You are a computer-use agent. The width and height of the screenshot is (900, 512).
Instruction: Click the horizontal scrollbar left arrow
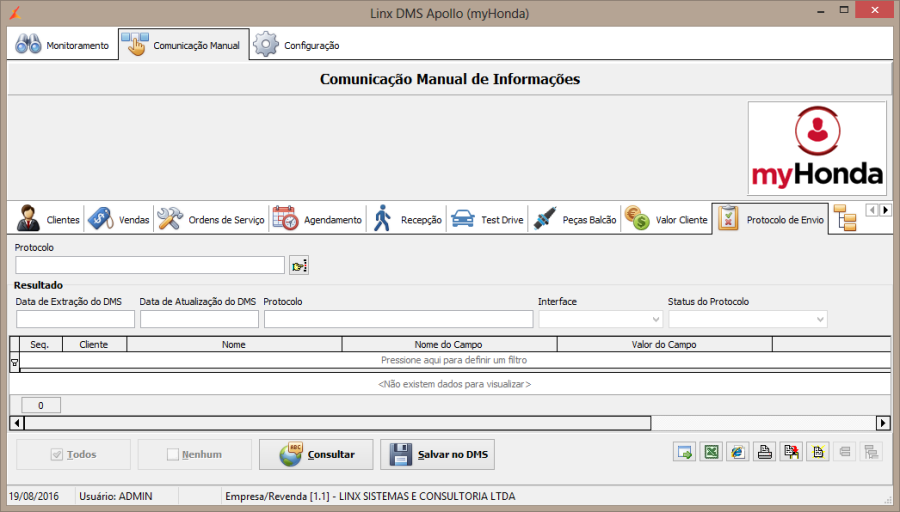coord(17,423)
